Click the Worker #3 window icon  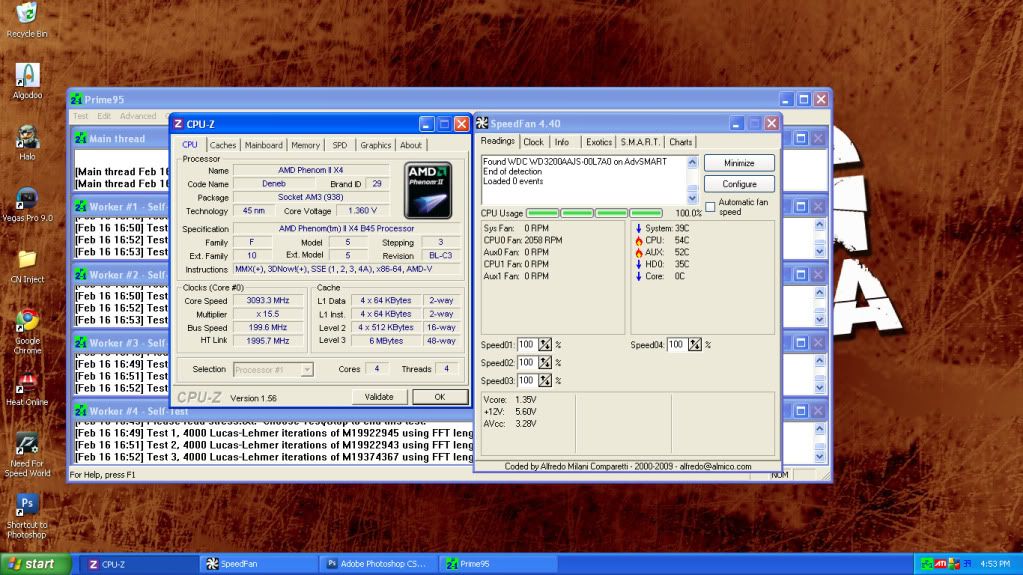pyautogui.click(x=81, y=343)
